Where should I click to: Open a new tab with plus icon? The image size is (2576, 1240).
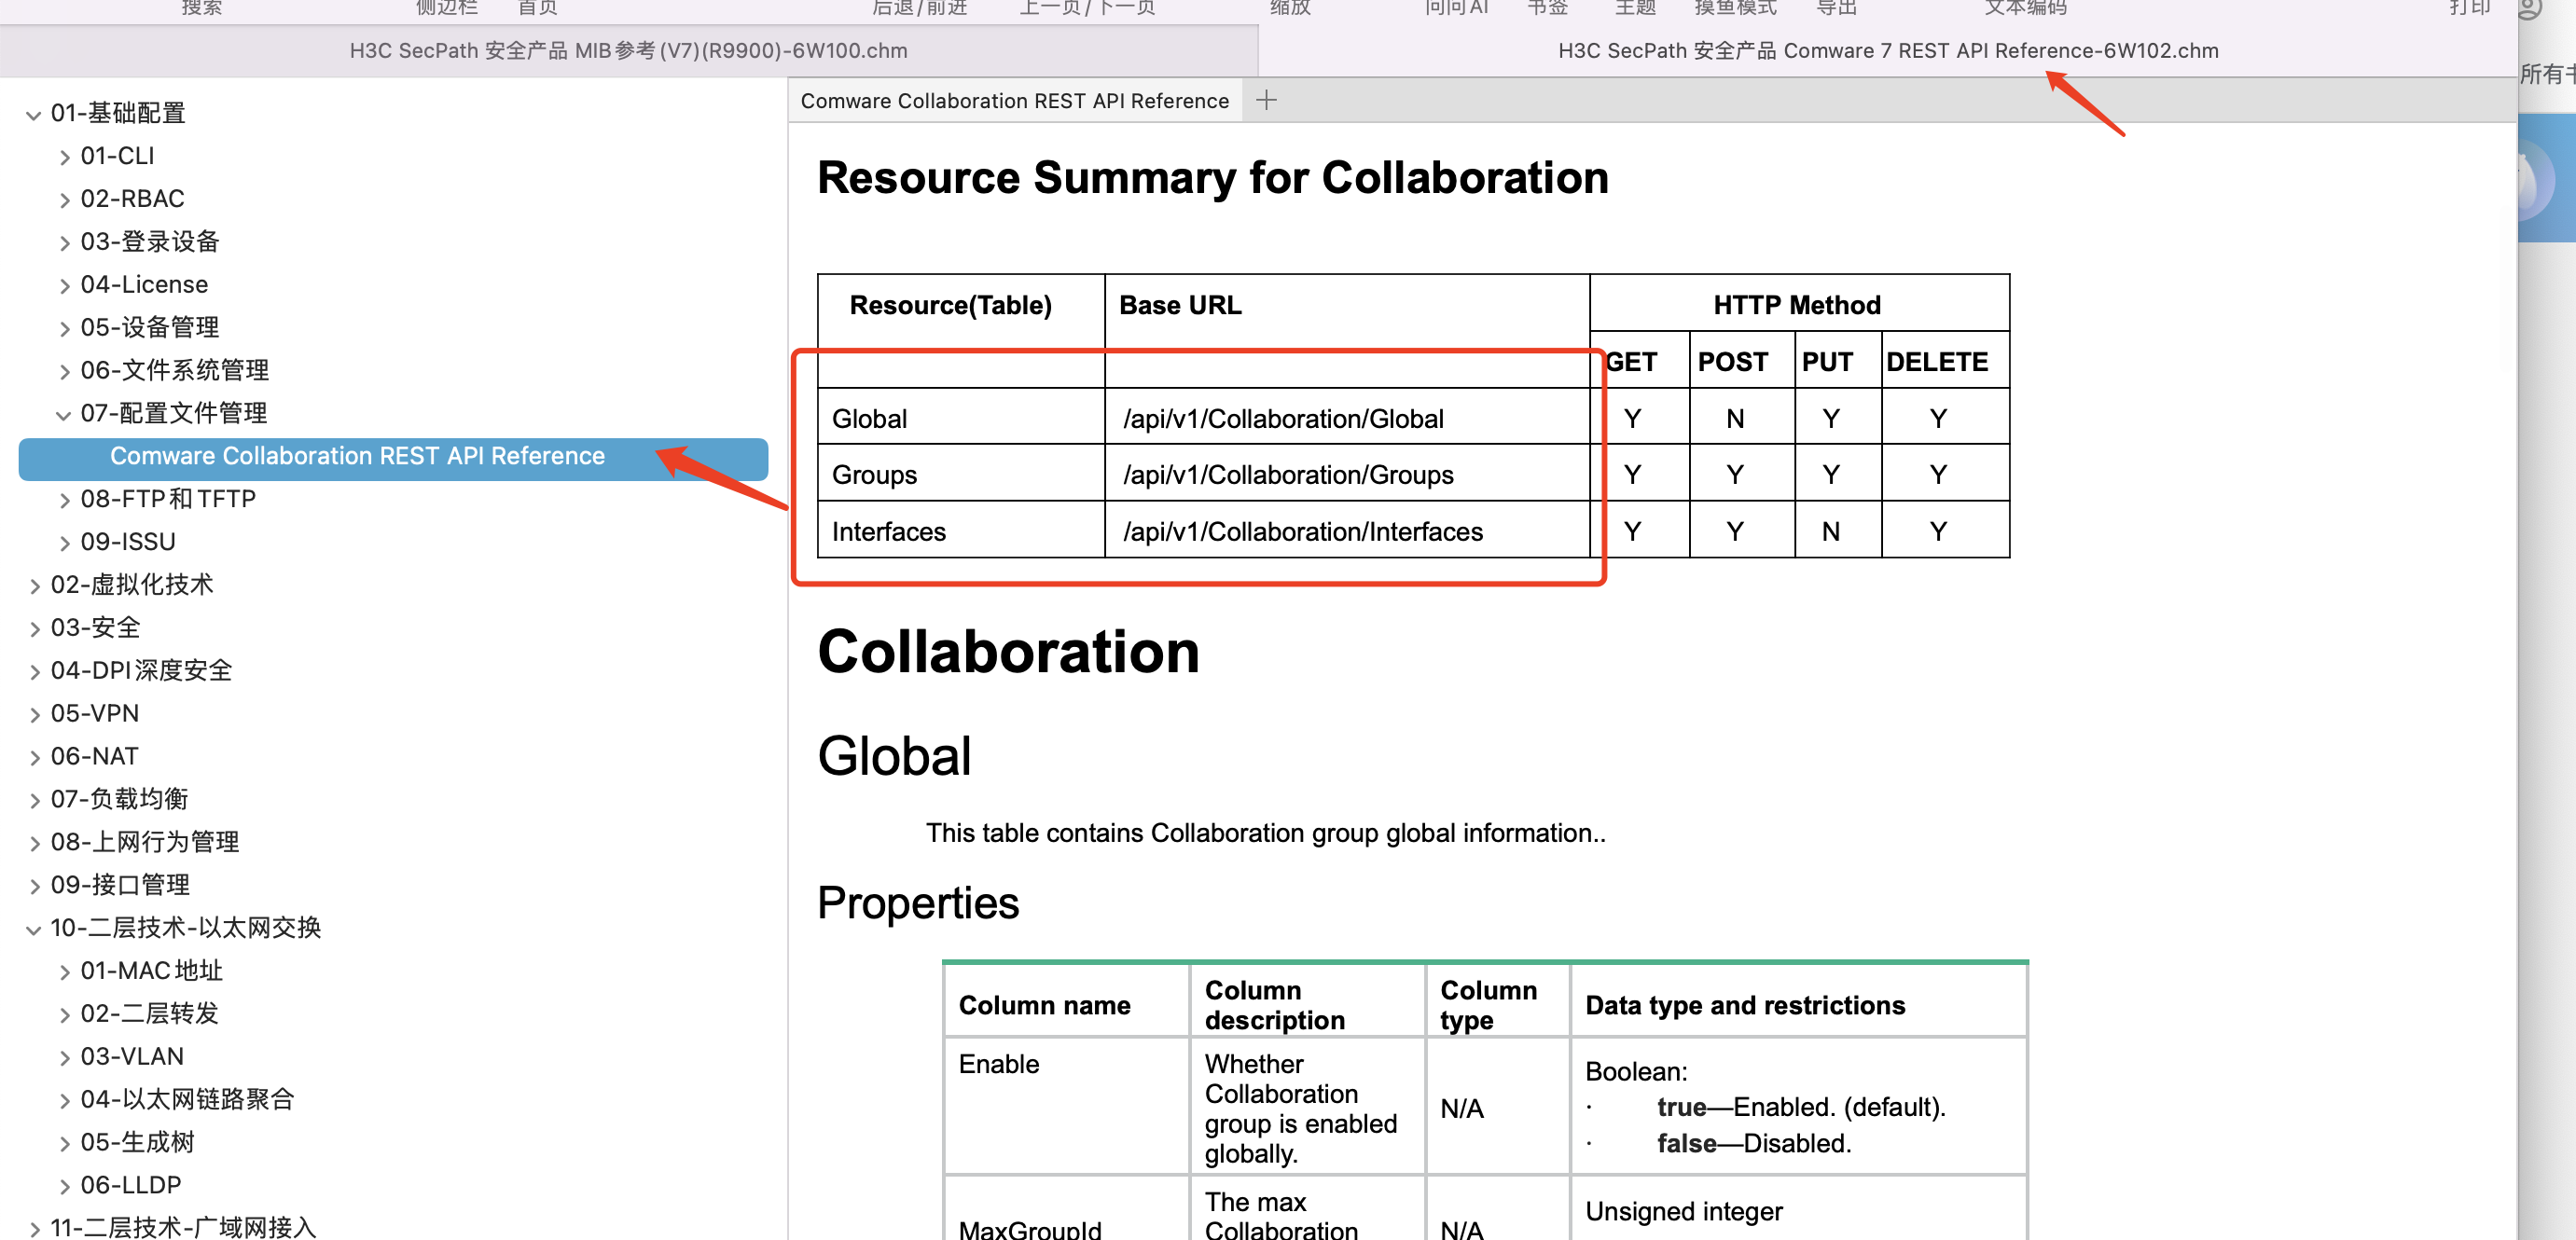(x=1266, y=100)
